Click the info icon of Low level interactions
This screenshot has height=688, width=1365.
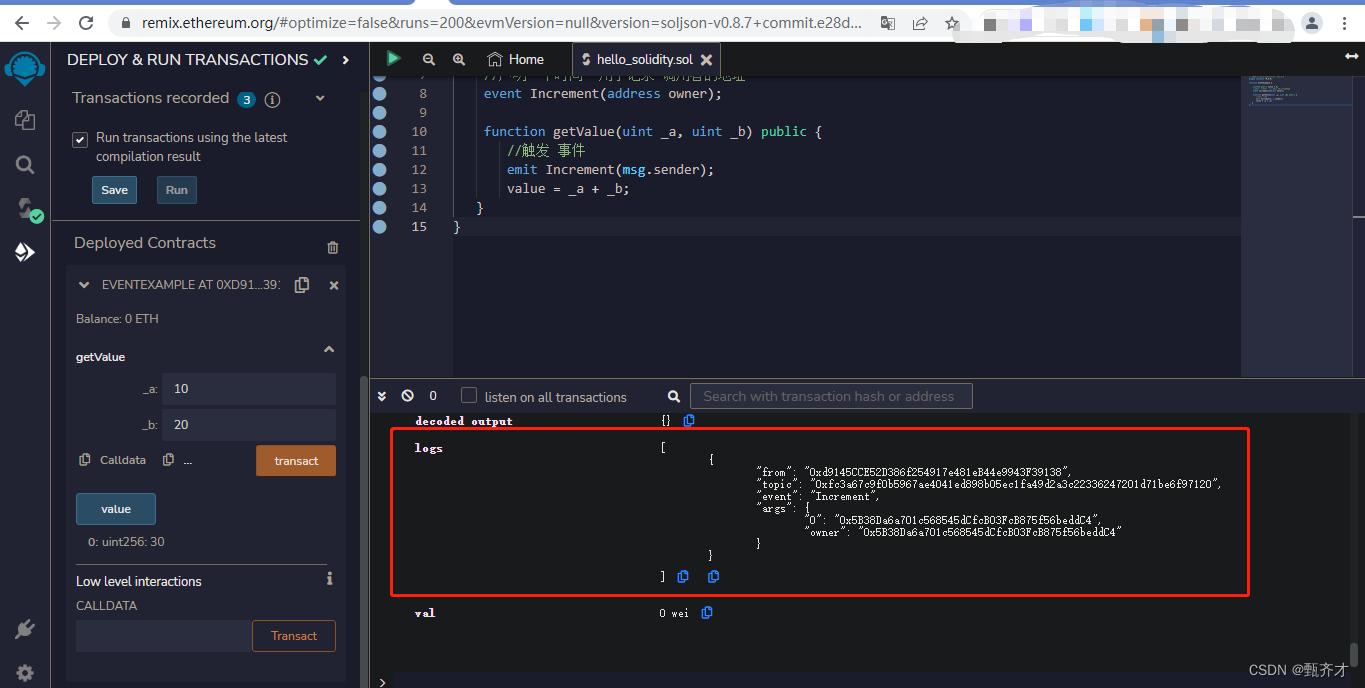pos(329,579)
